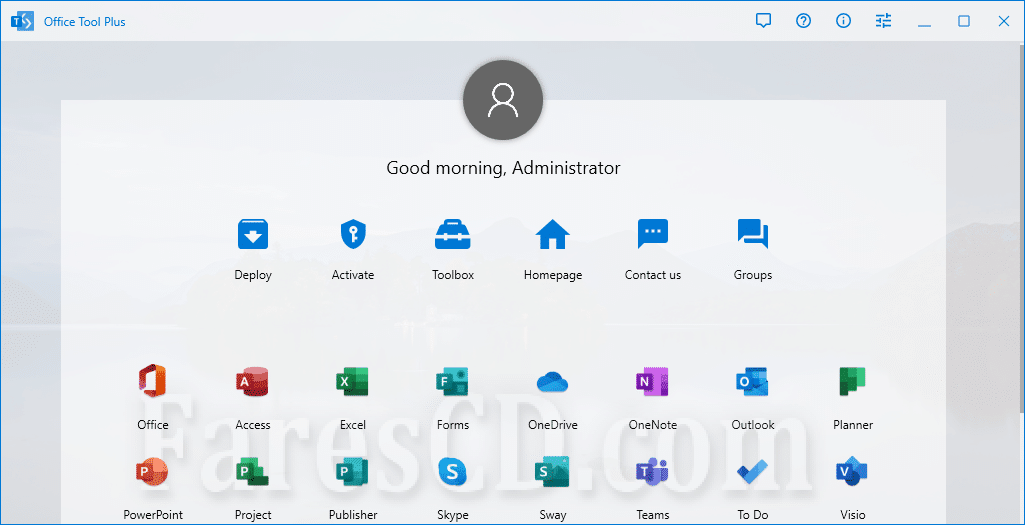Launch Excel
The image size is (1025, 525).
(x=353, y=381)
